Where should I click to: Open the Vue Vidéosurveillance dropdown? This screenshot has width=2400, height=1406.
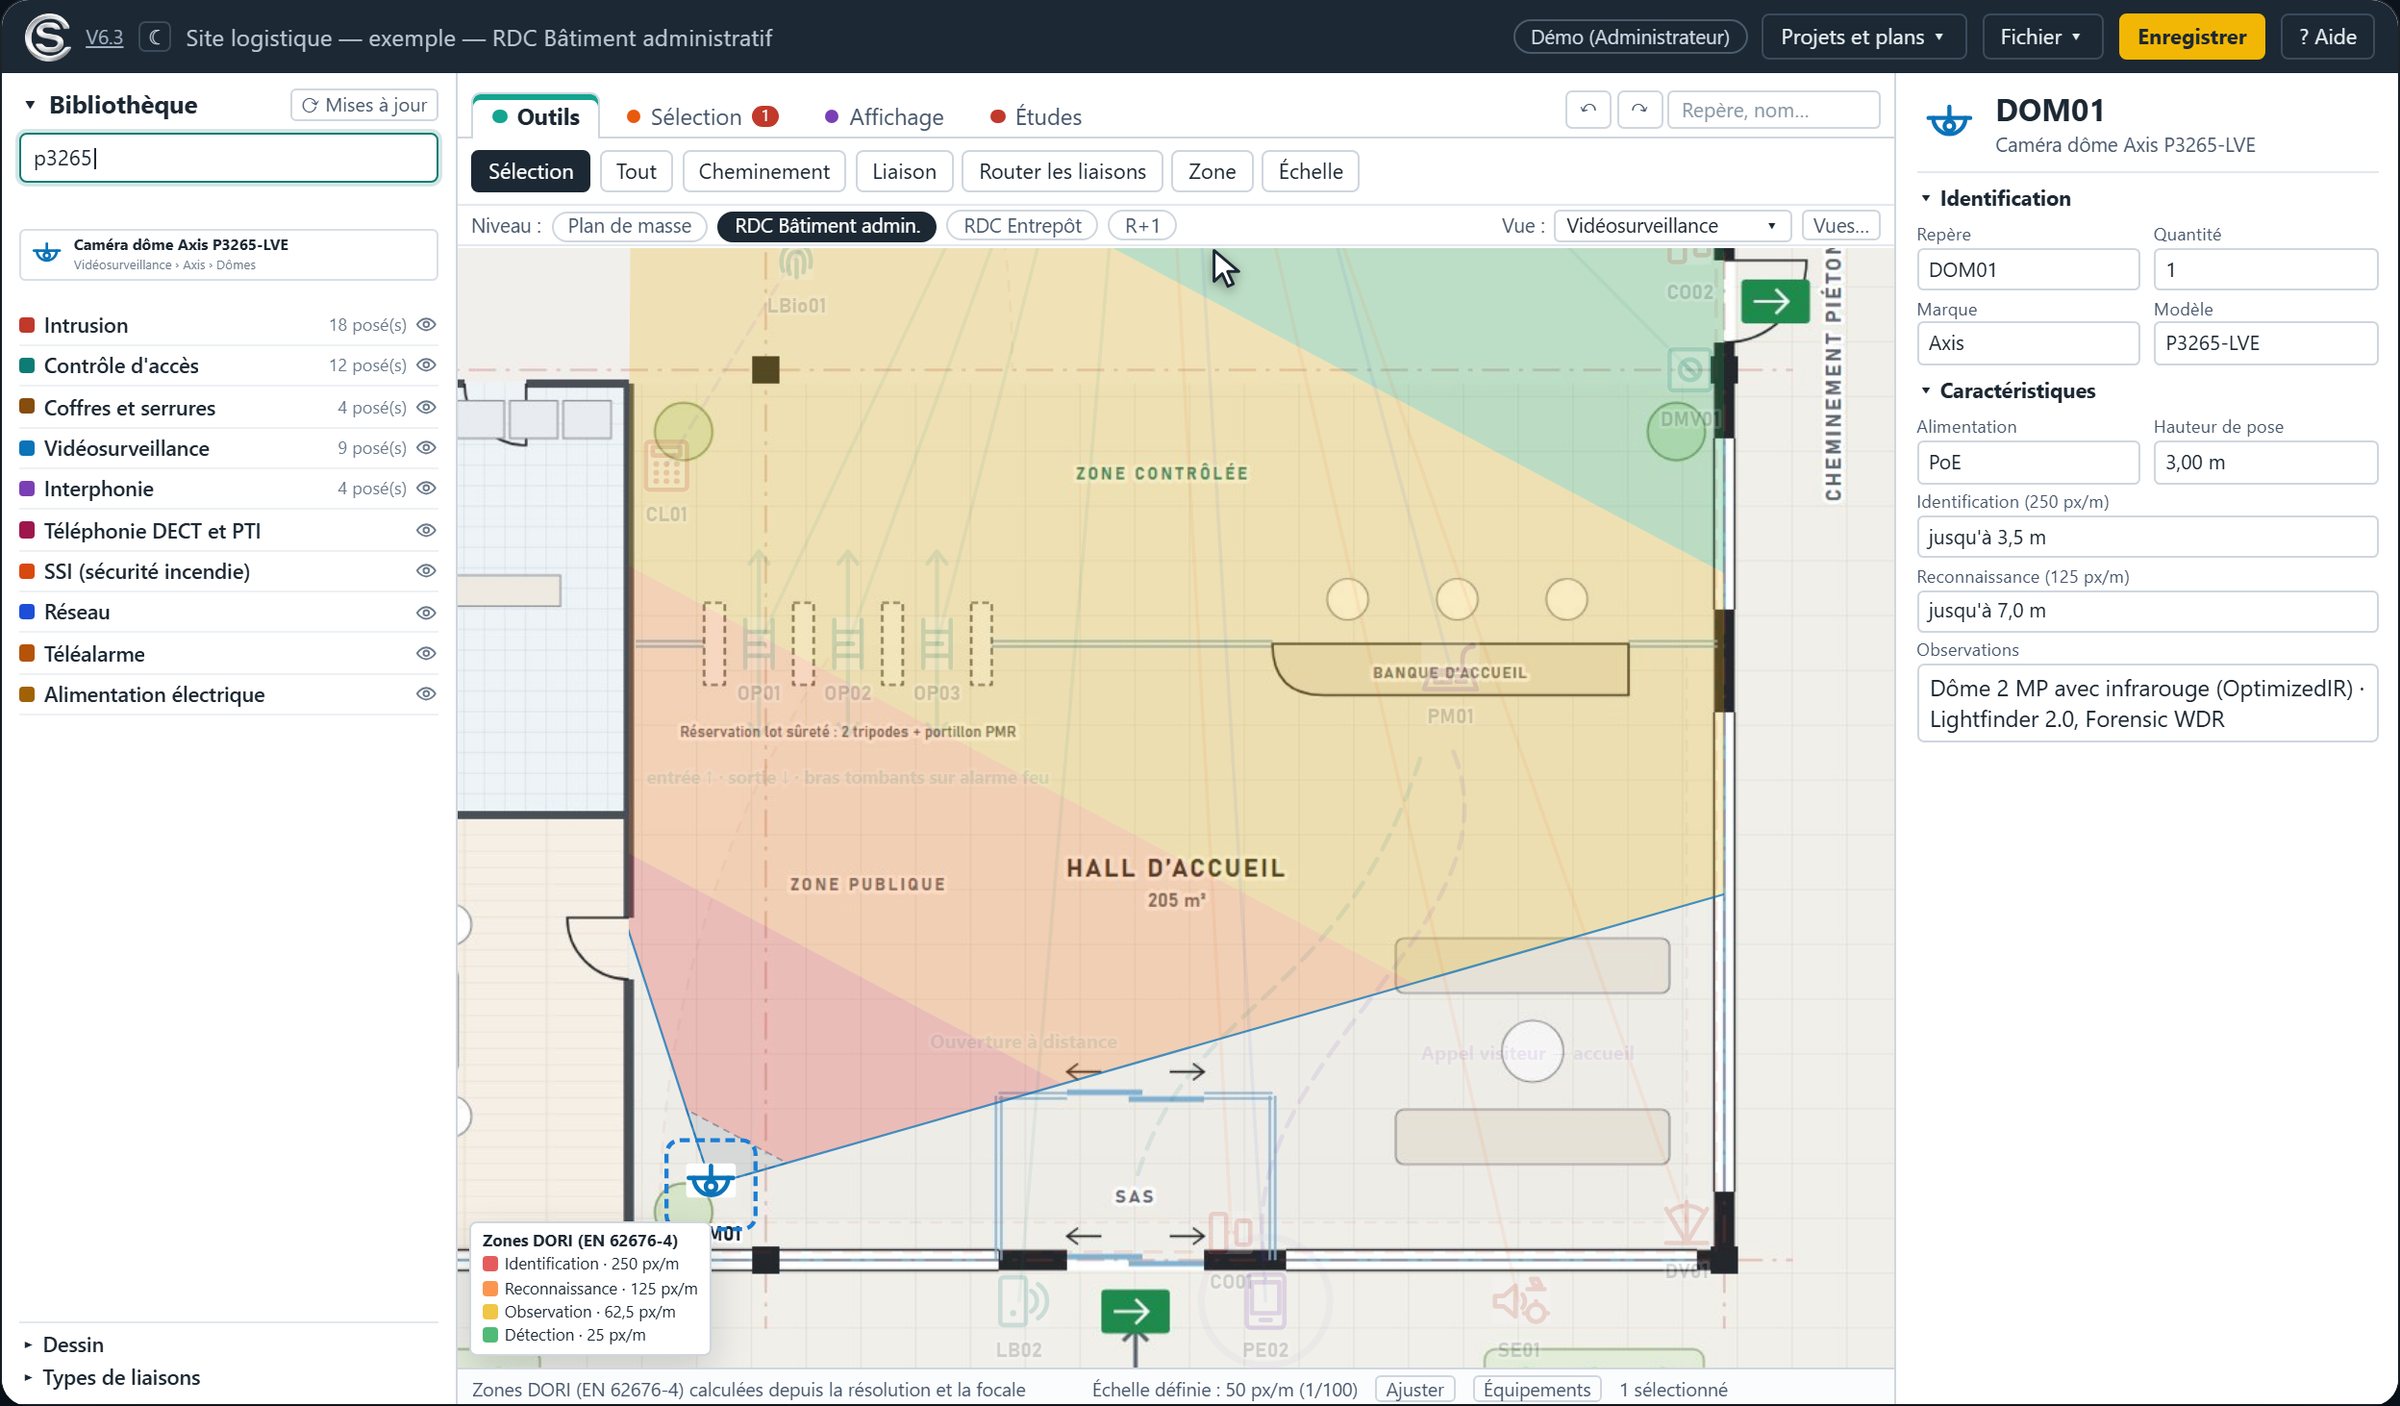[1672, 226]
